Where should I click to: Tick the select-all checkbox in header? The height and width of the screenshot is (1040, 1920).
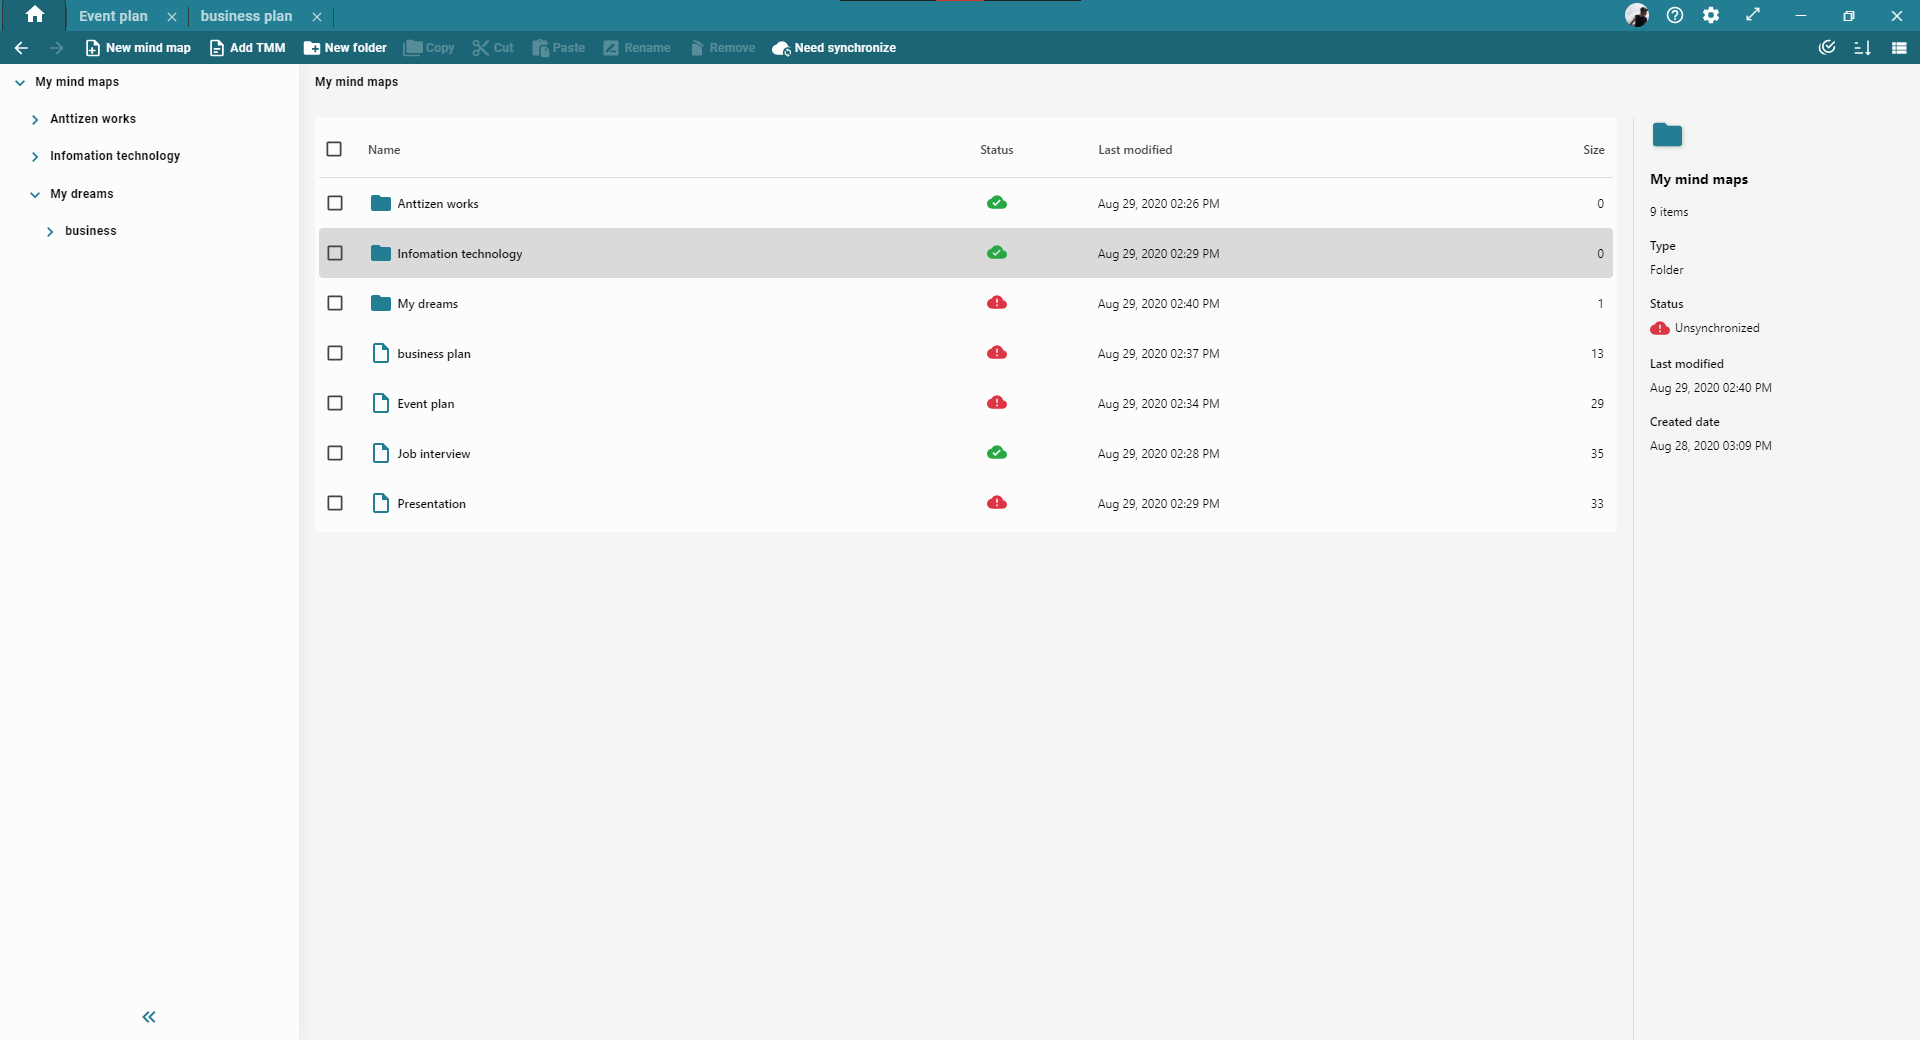[x=334, y=149]
